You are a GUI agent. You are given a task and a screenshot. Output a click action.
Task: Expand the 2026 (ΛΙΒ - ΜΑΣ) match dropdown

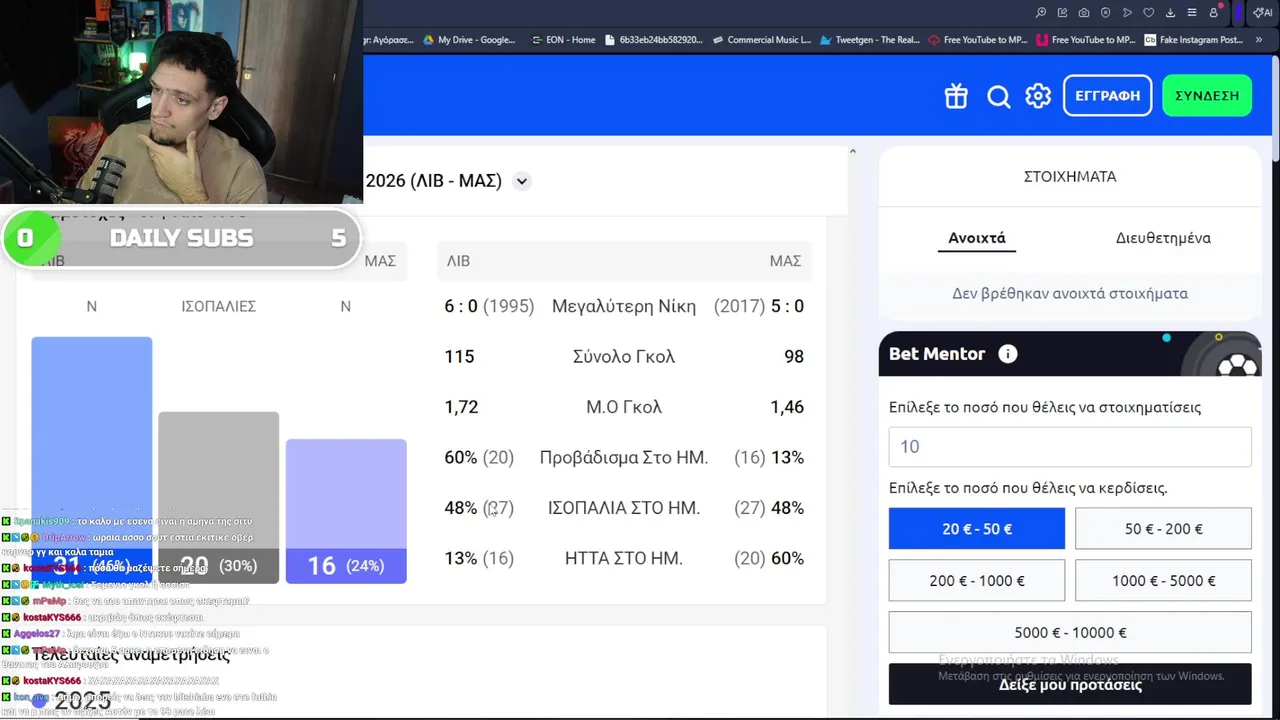521,181
